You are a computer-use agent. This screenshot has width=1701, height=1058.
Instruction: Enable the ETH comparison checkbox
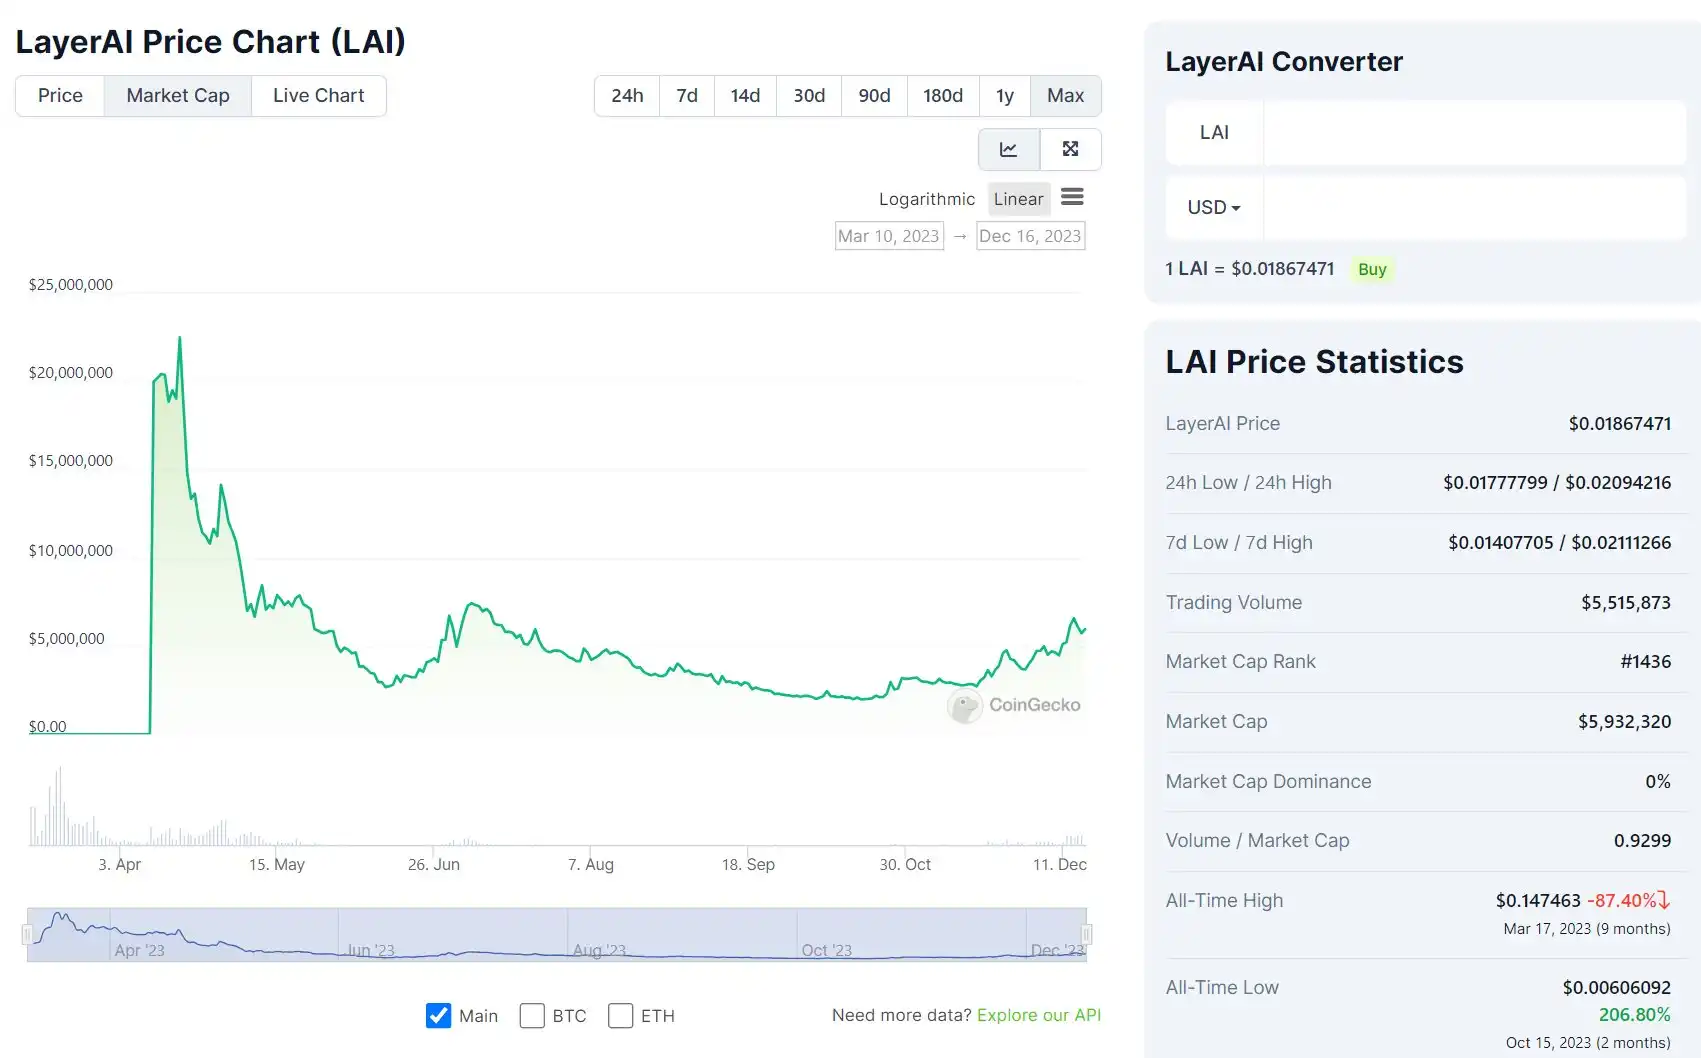(x=620, y=1016)
